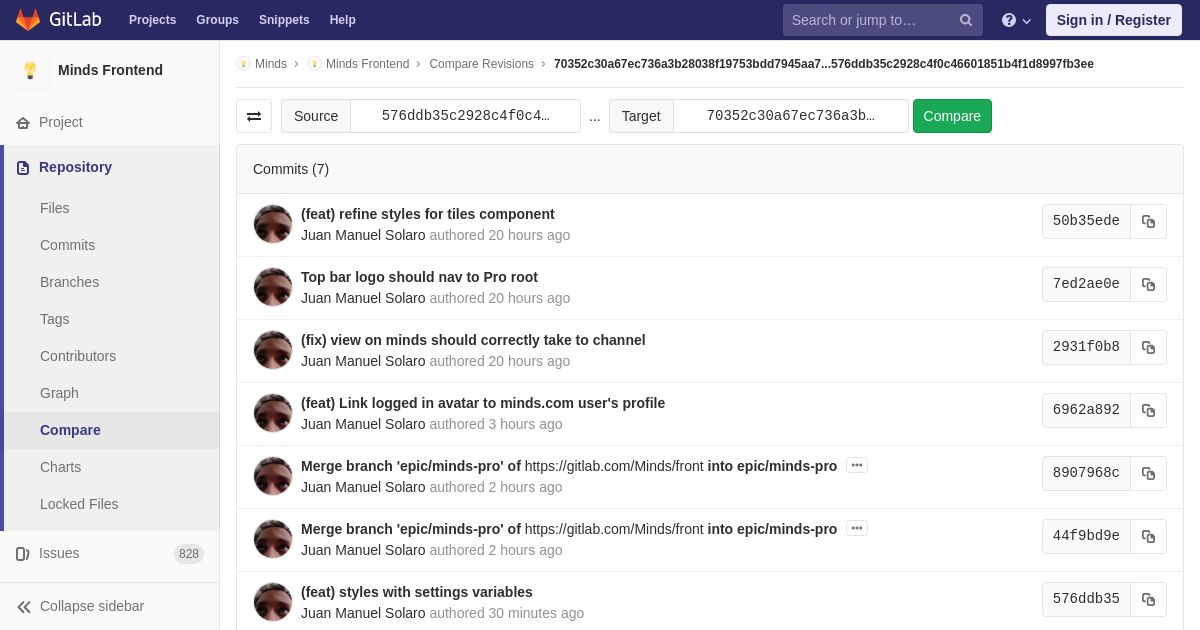Click the Project sidebar item
Screen dimensions: 1200x630
tap(110, 122)
